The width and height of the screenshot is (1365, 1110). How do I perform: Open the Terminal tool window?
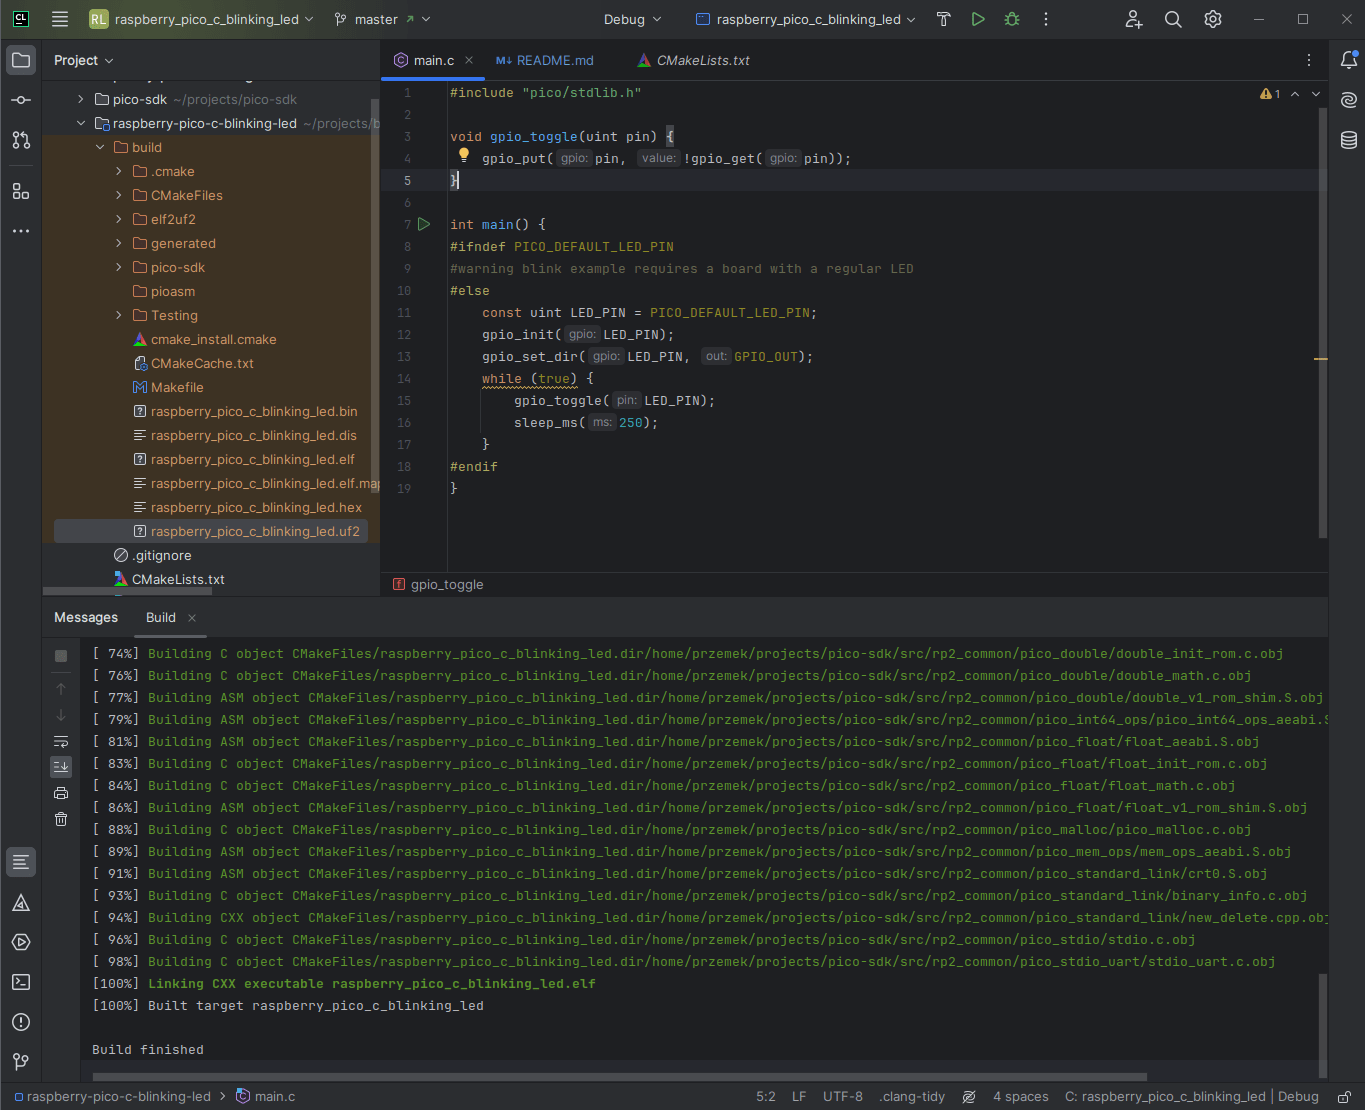(x=21, y=982)
